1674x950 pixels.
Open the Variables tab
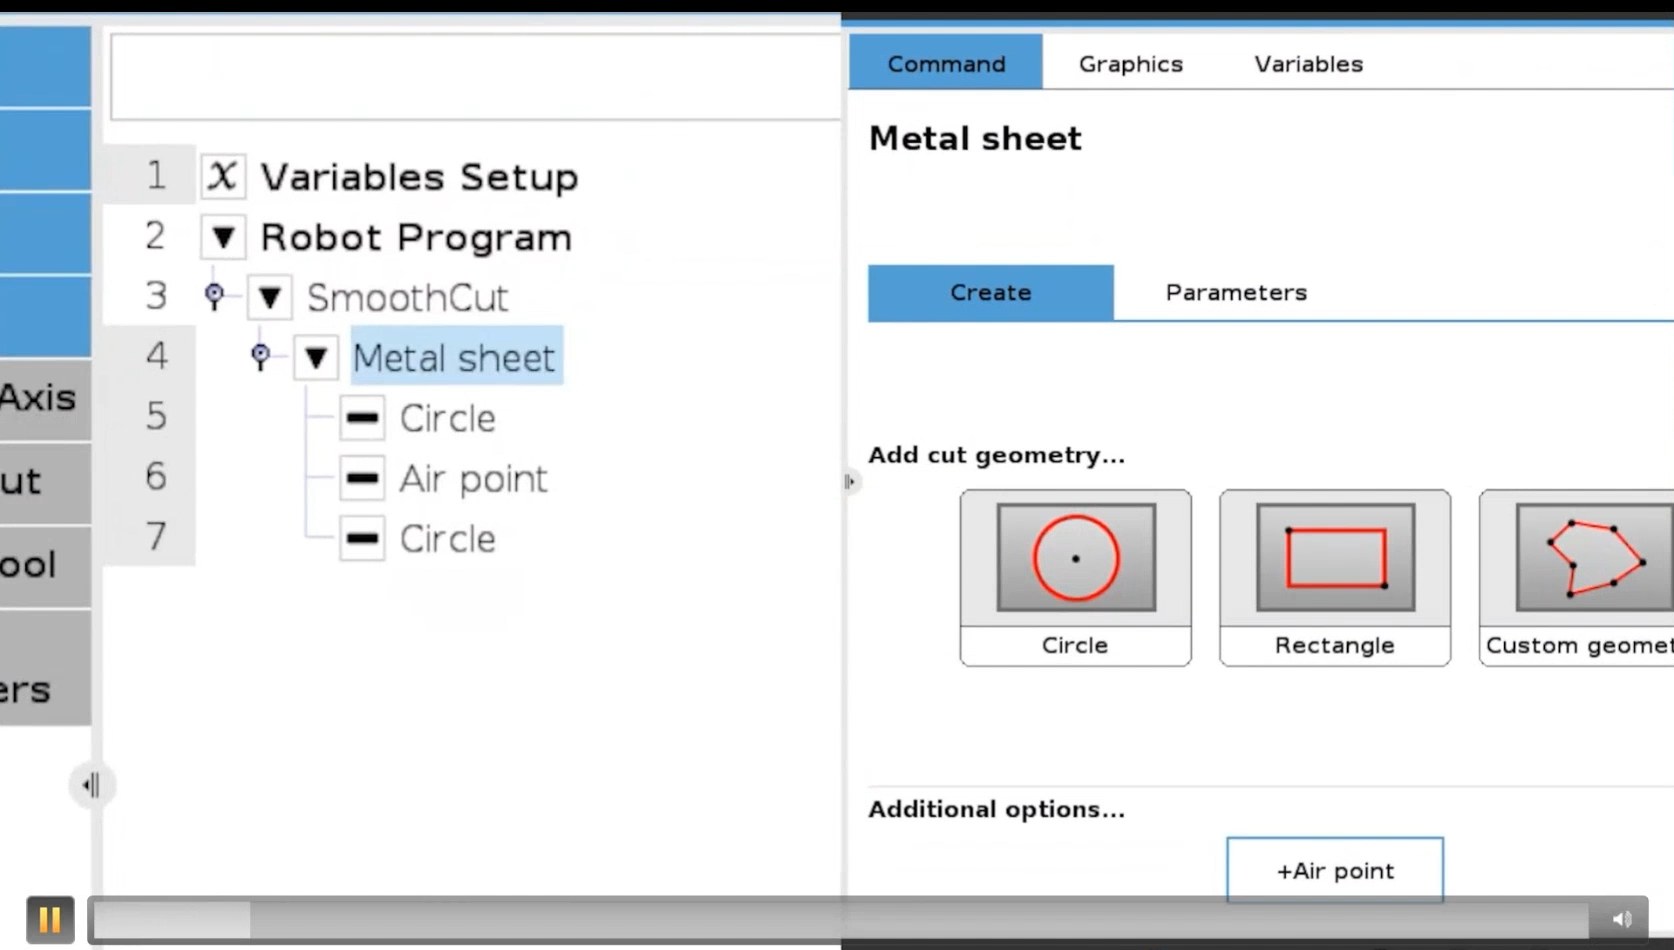(x=1309, y=64)
